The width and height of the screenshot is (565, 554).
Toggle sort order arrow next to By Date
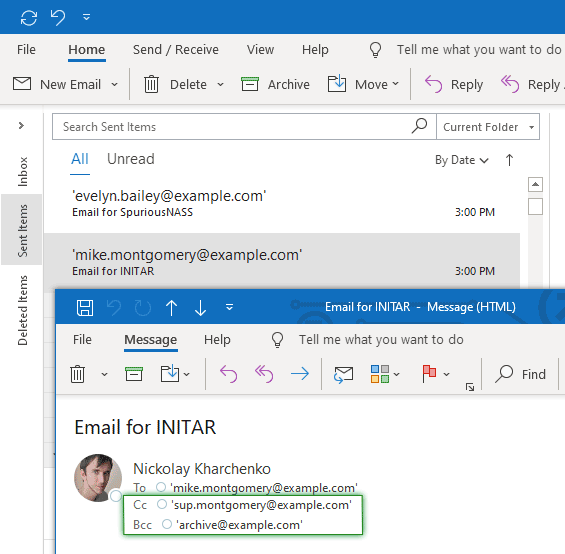click(509, 160)
